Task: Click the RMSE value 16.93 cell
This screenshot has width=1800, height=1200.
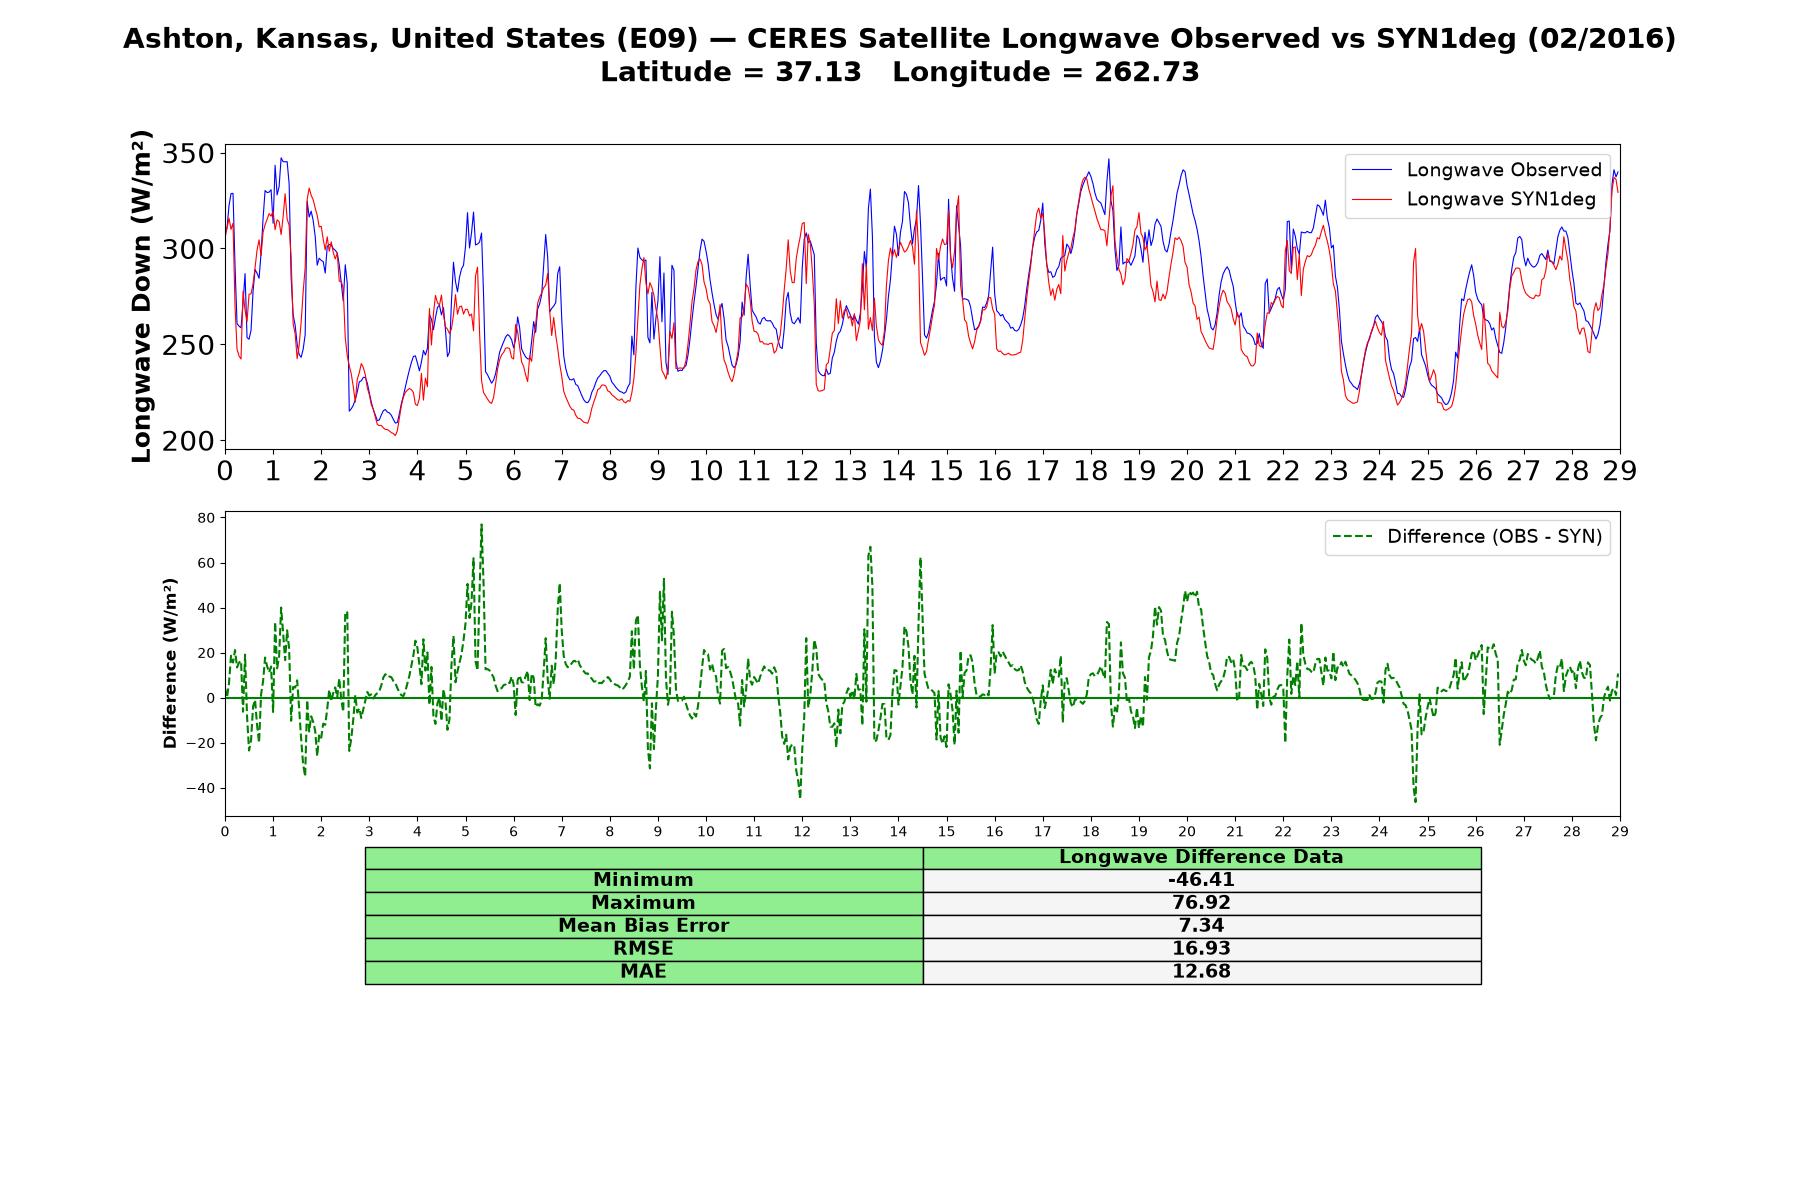Action: pos(1201,949)
